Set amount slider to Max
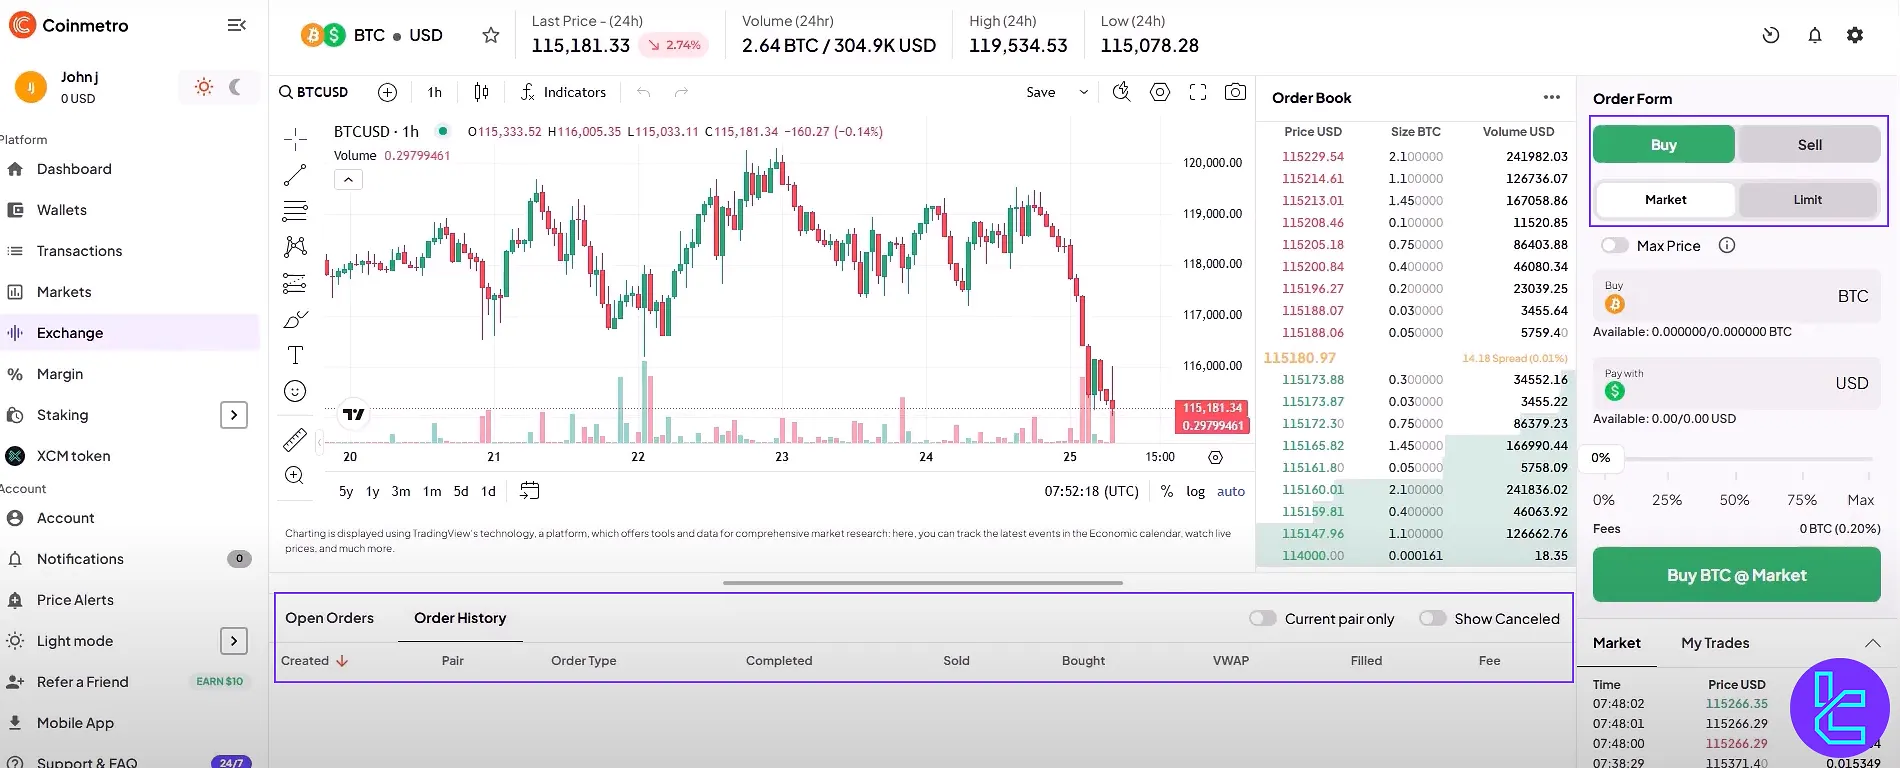This screenshot has height=768, width=1900. click(1861, 500)
